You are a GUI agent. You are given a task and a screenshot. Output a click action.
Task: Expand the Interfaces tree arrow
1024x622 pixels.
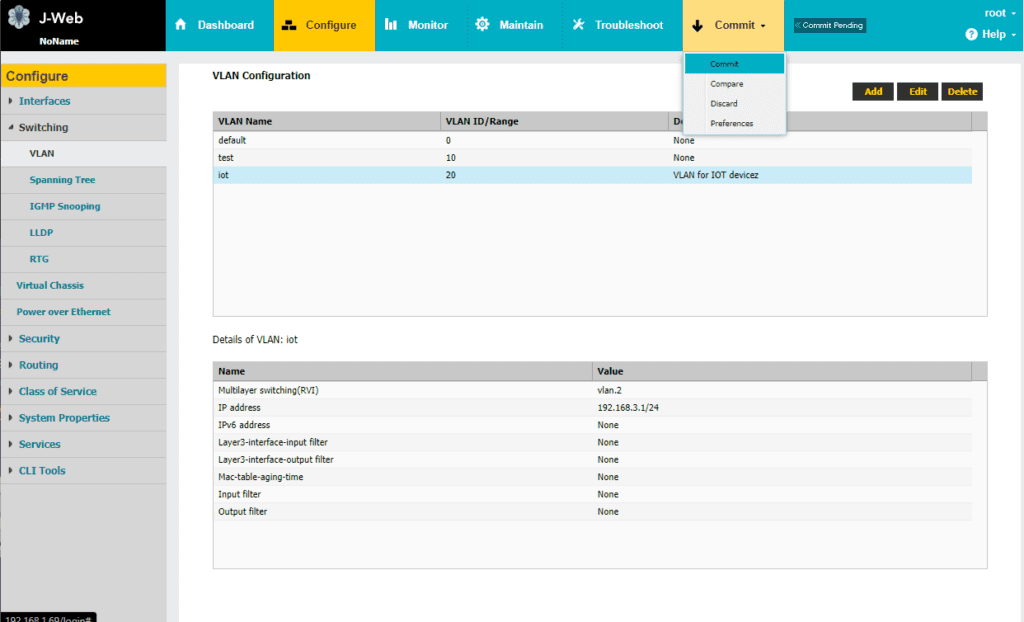pyautogui.click(x=10, y=101)
